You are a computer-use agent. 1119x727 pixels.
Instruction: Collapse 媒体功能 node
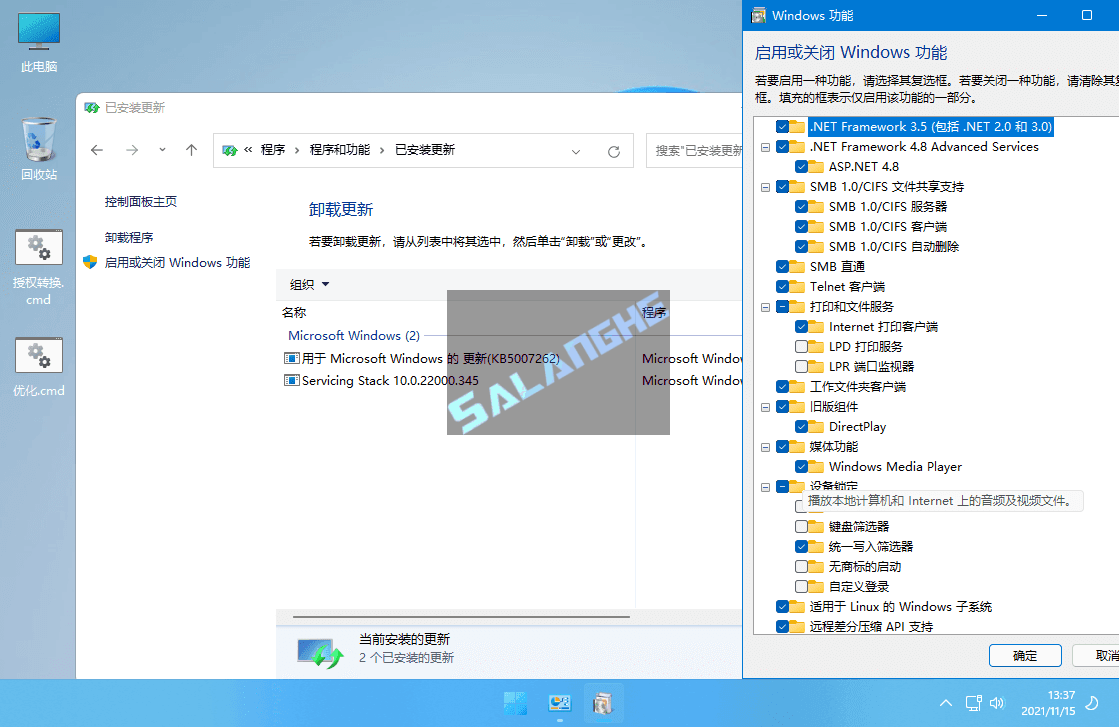(x=765, y=447)
